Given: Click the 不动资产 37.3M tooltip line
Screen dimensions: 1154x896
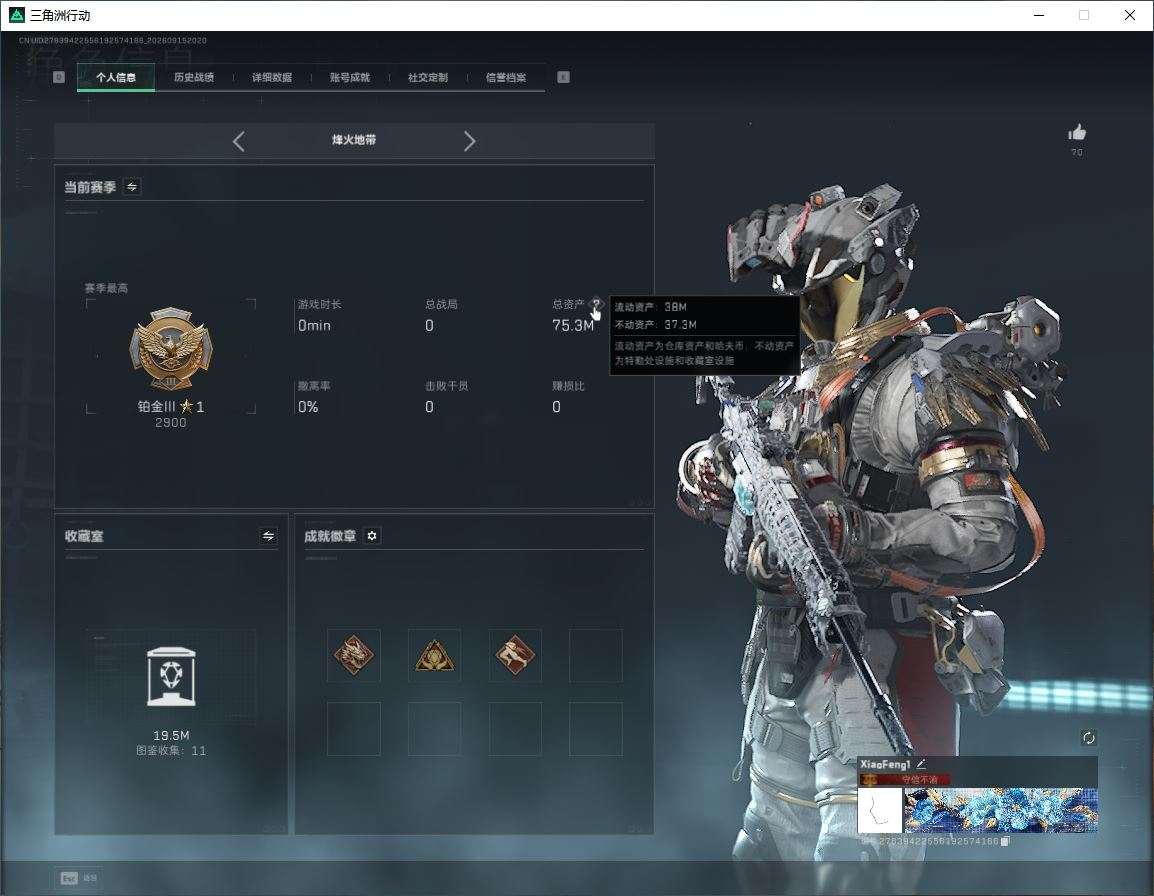Looking at the screenshot, I should point(656,325).
